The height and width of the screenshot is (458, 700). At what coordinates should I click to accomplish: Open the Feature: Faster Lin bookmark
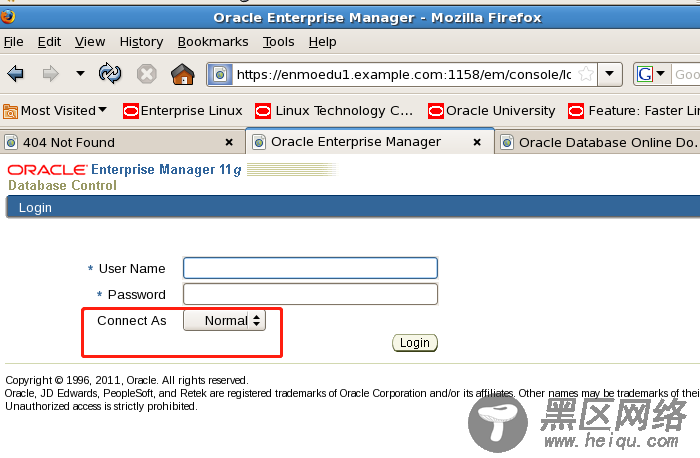pos(633,110)
